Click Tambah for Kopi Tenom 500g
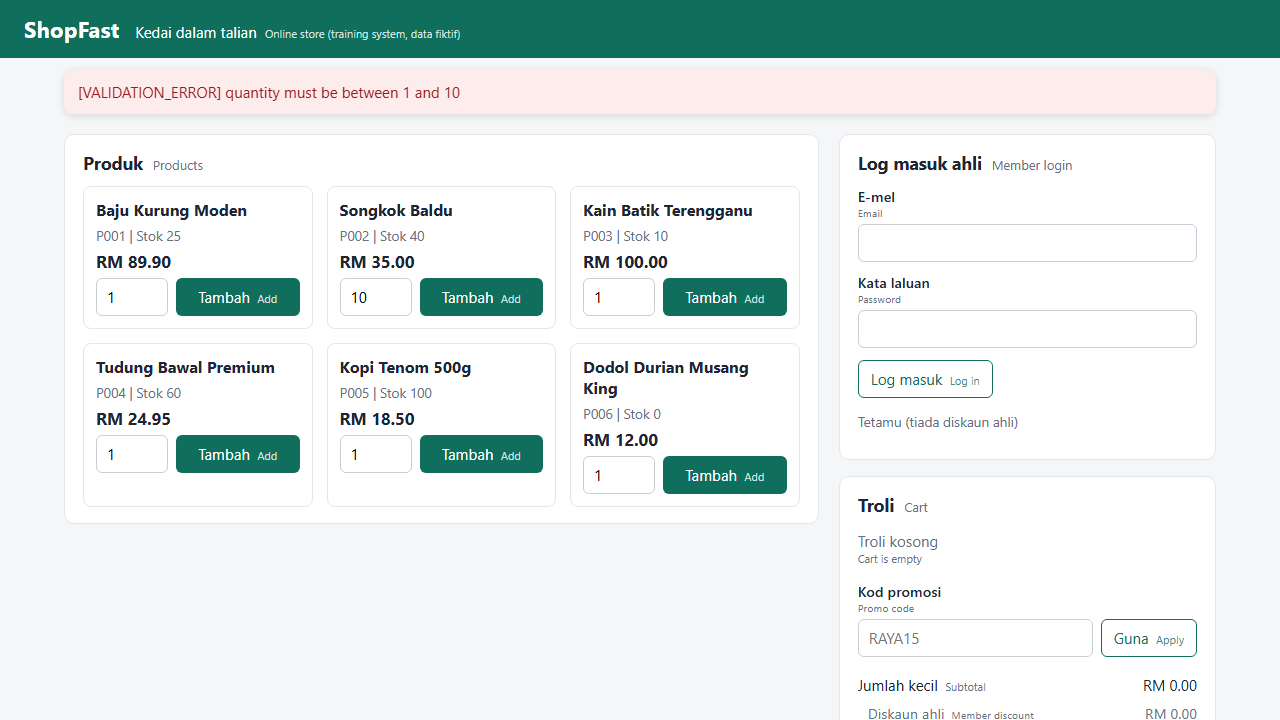 click(481, 454)
